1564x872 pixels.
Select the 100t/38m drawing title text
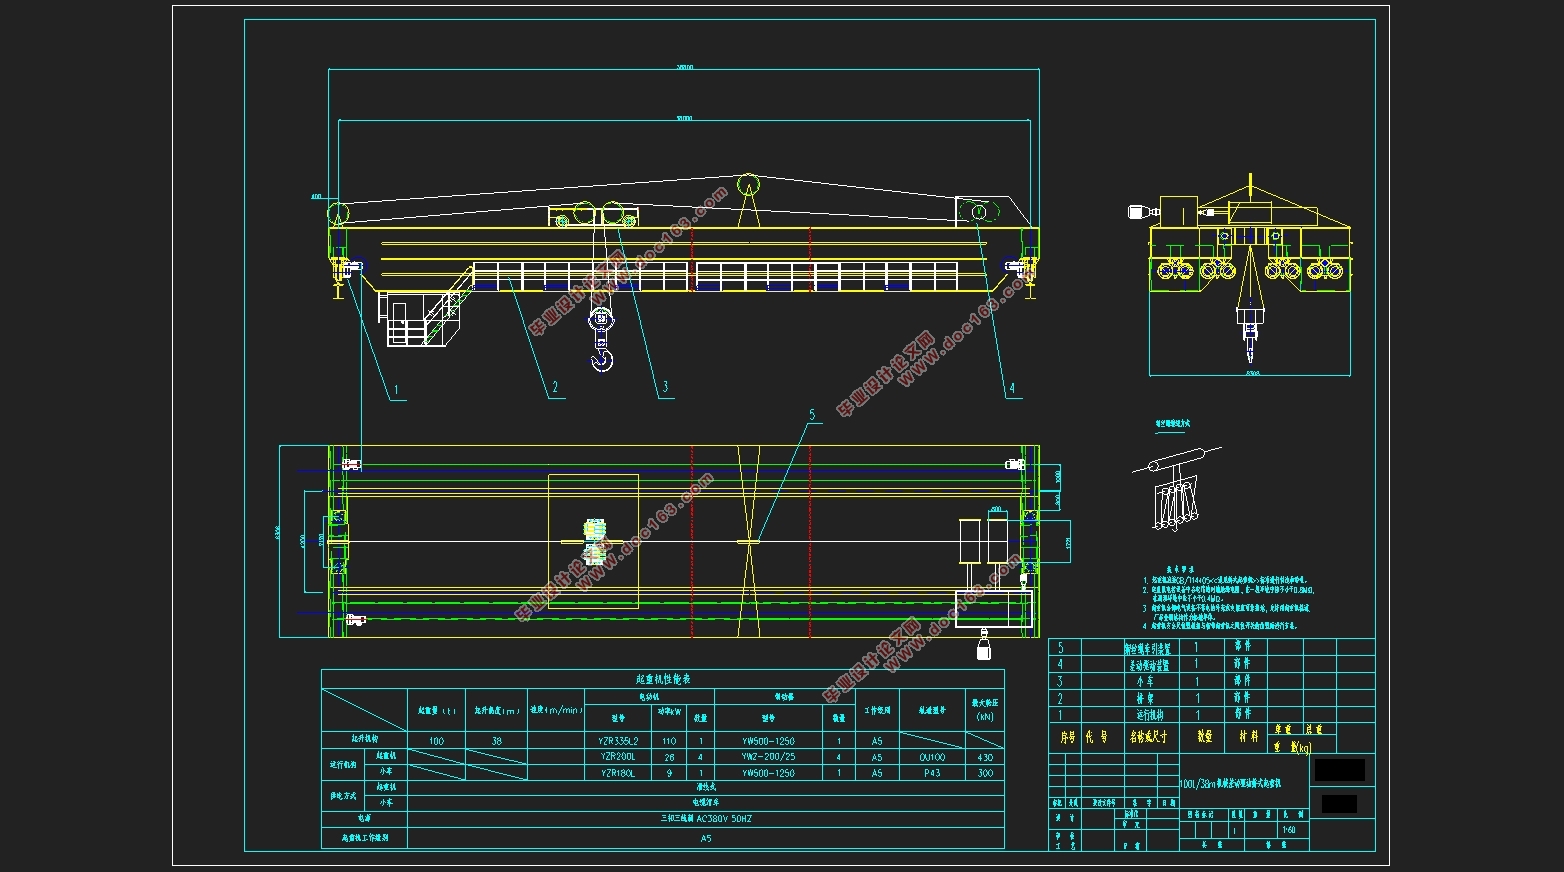point(1230,785)
